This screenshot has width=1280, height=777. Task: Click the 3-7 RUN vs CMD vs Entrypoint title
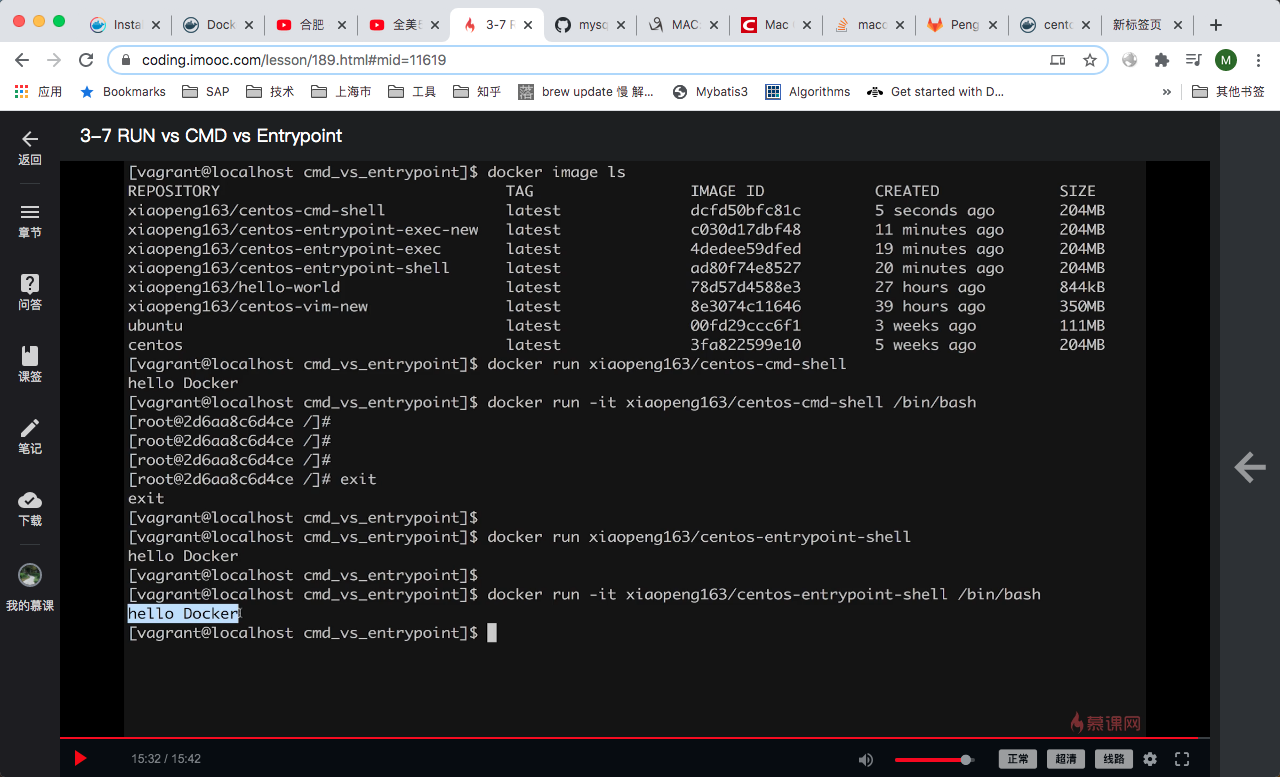pyautogui.click(x=211, y=136)
